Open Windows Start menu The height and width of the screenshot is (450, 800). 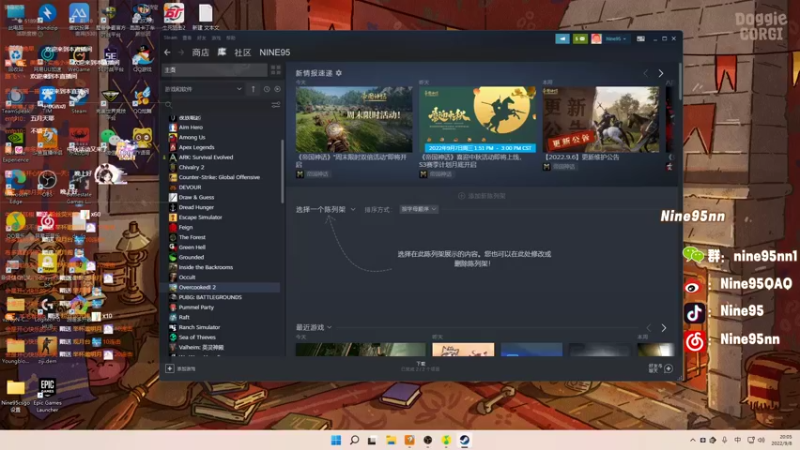click(336, 440)
